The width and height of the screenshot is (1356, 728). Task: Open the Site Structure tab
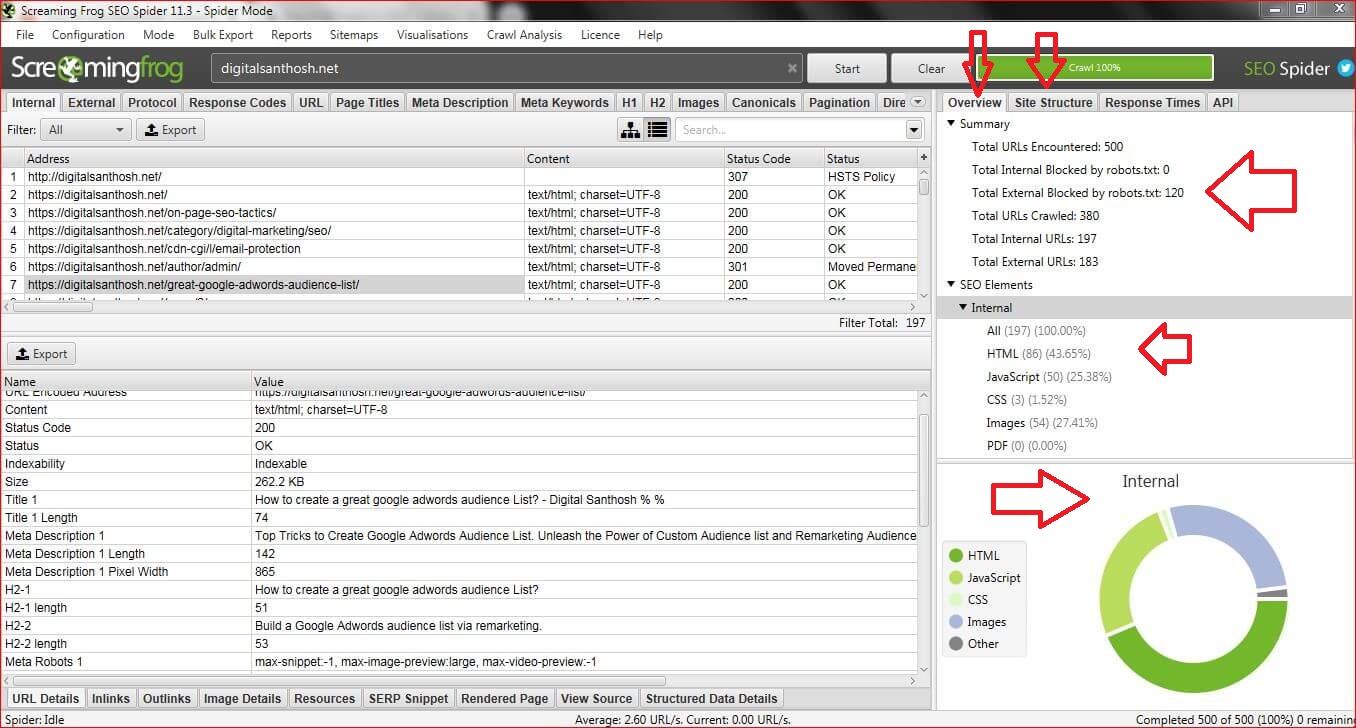(x=1053, y=102)
